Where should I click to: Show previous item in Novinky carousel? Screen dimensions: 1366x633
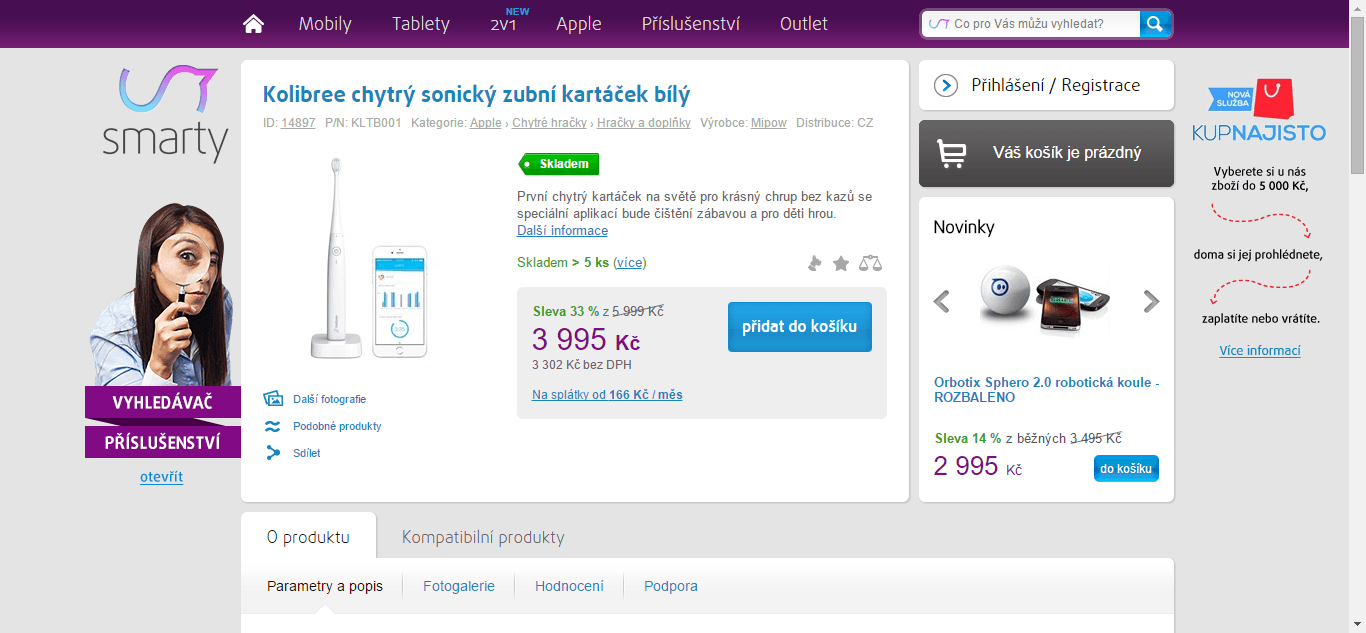[x=941, y=301]
